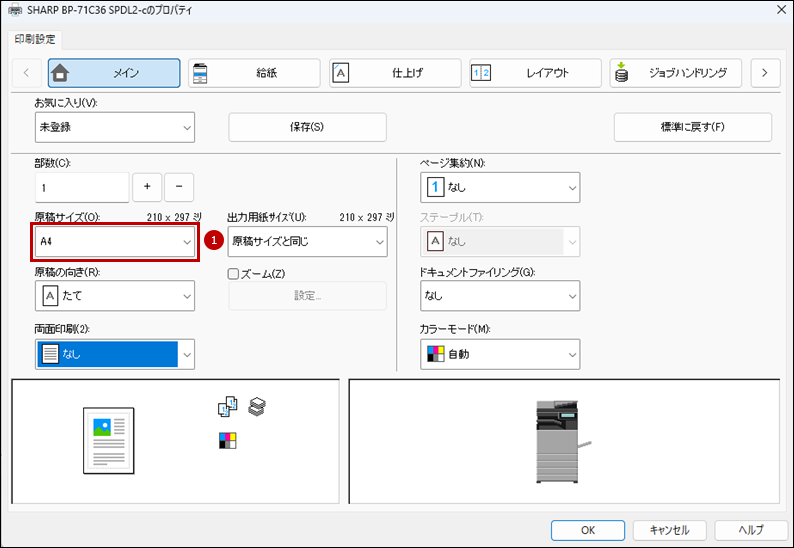Viewport: 794px width, 548px height.
Task: Click the 部数 copies input field
Action: [82, 187]
